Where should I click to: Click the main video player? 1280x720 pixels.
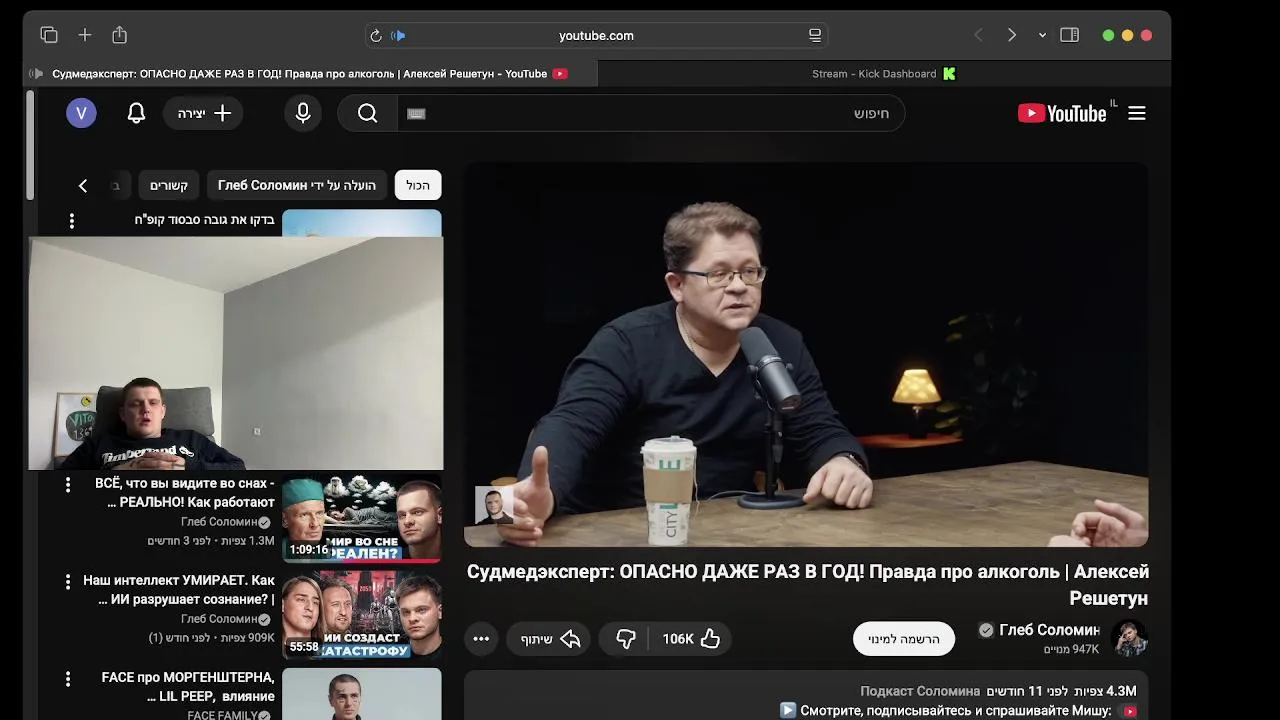pos(806,355)
